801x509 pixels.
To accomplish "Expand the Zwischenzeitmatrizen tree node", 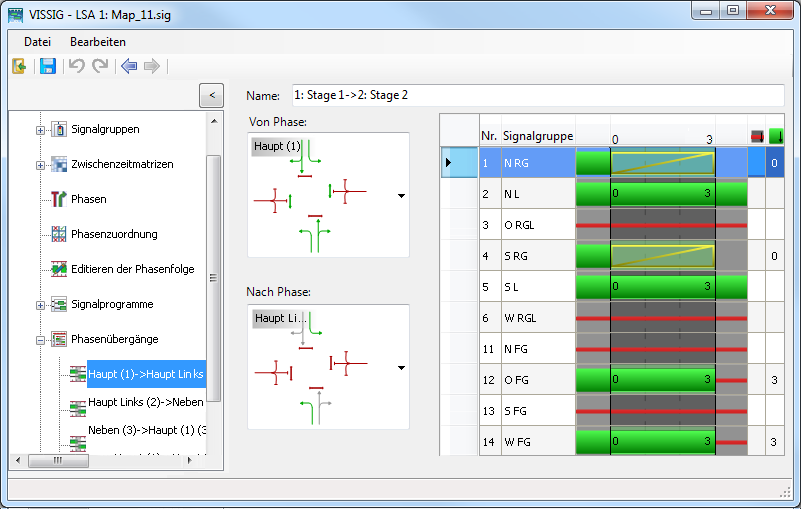I will pos(41,165).
